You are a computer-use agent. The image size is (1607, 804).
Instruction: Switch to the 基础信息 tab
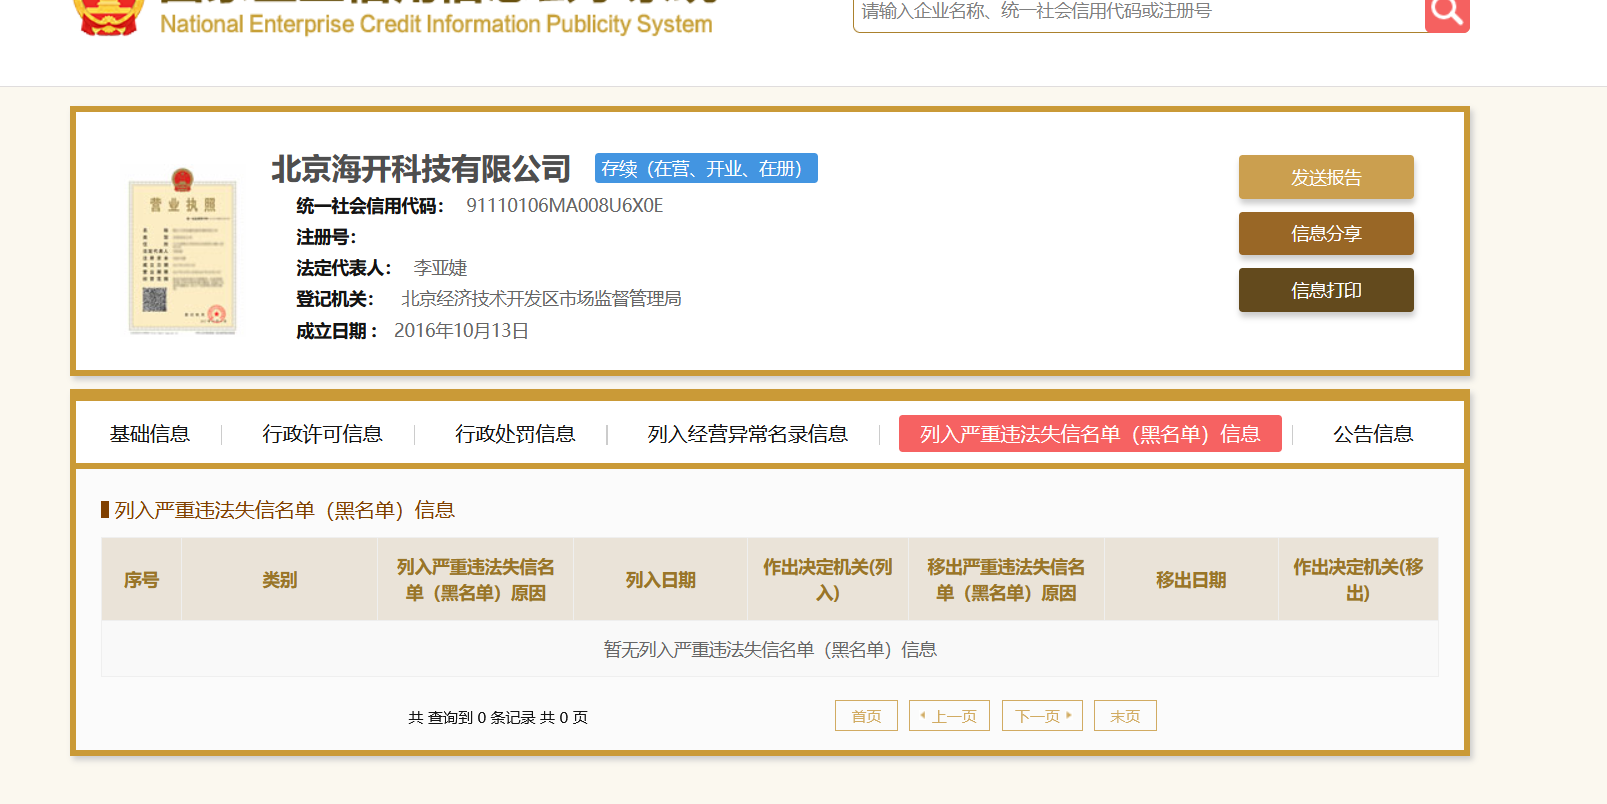click(x=150, y=434)
